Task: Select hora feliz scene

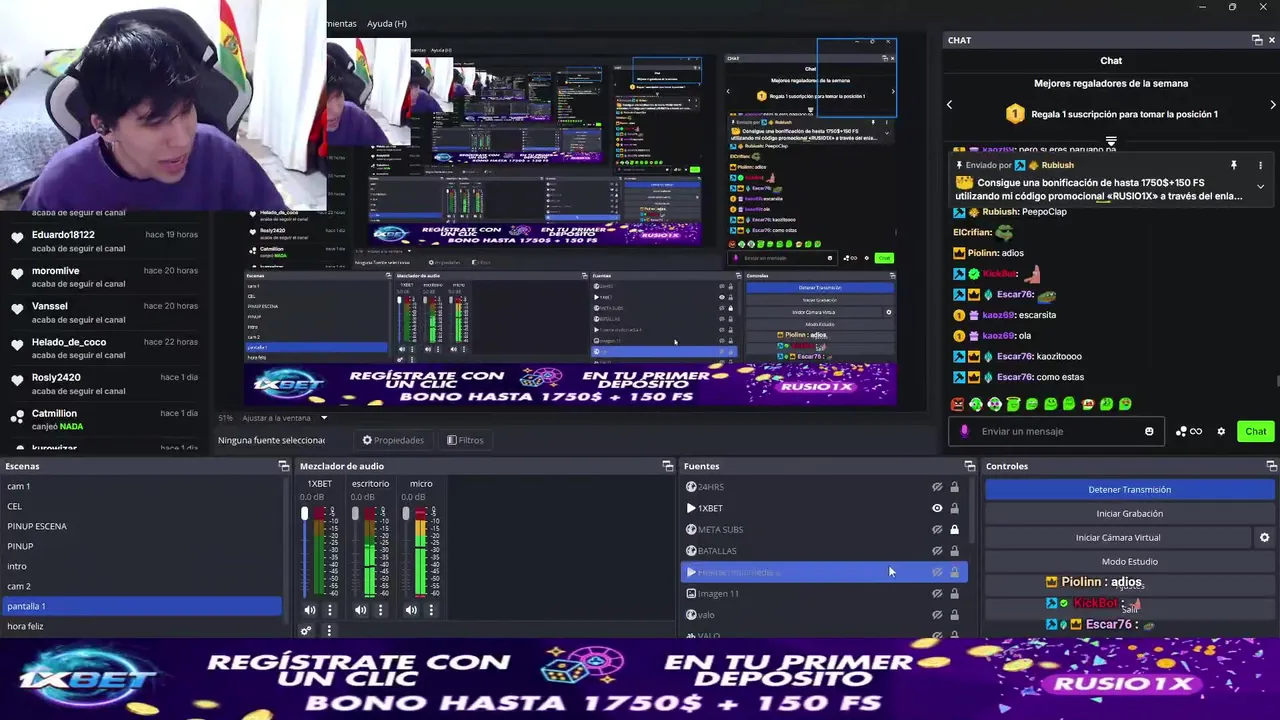Action: (141, 626)
